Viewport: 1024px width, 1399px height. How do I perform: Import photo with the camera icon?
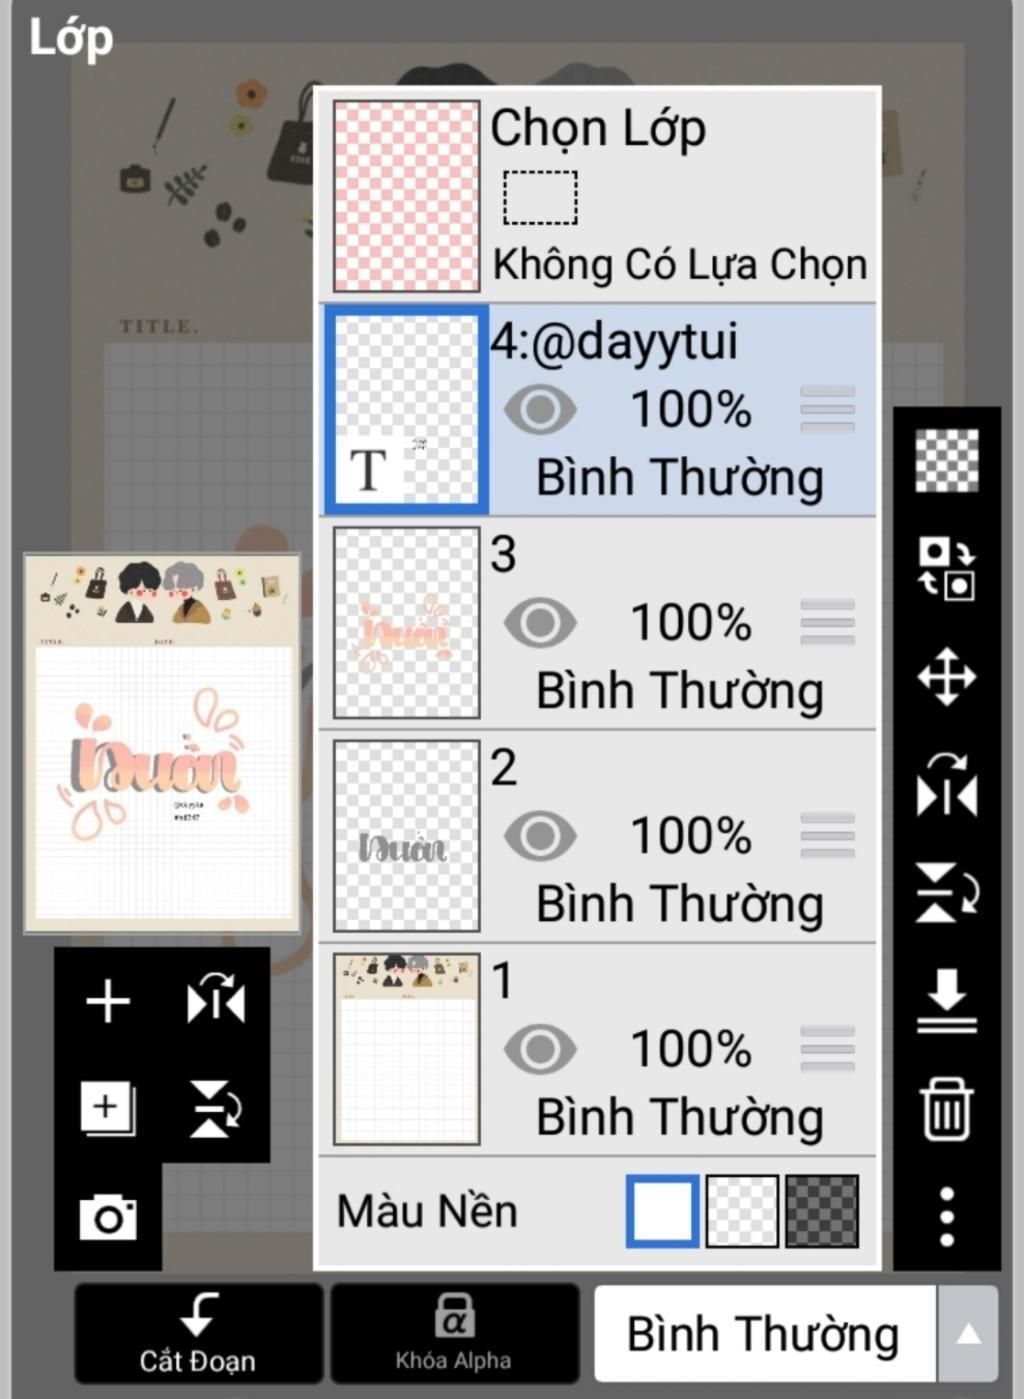[x=108, y=1217]
